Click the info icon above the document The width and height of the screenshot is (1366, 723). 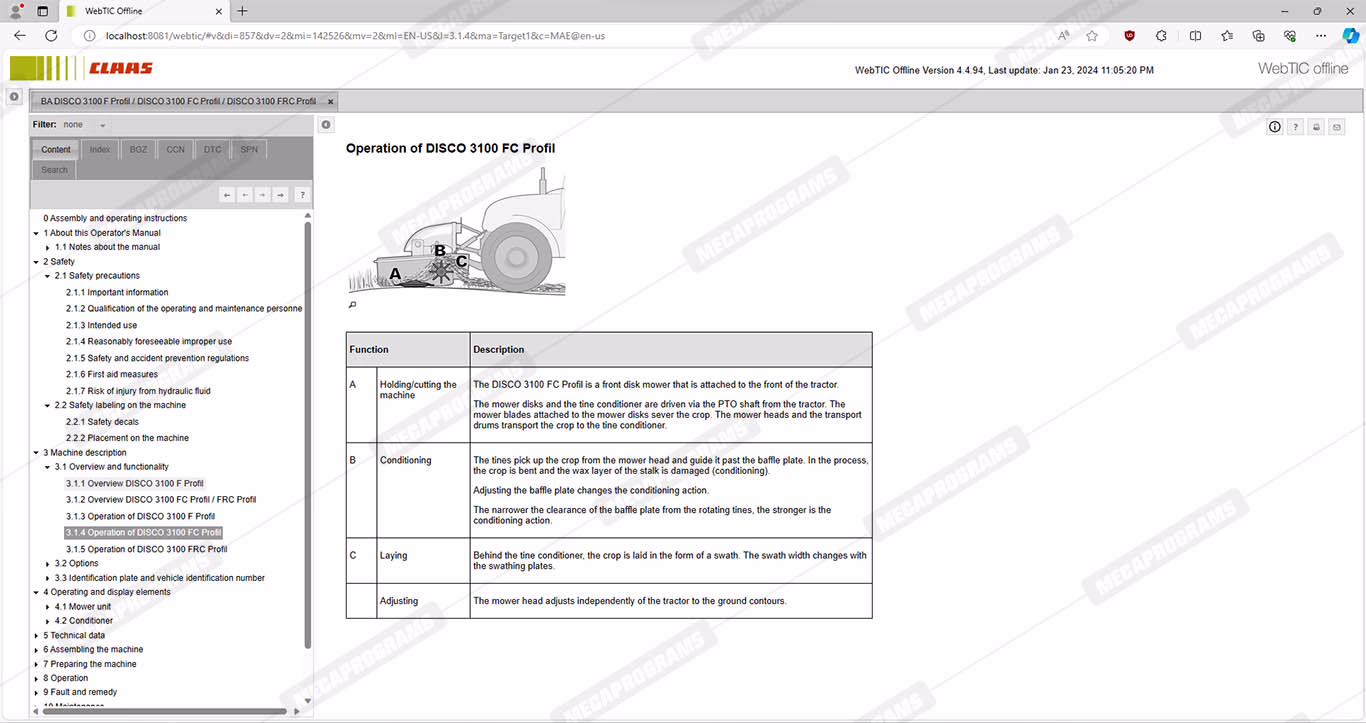point(1274,127)
